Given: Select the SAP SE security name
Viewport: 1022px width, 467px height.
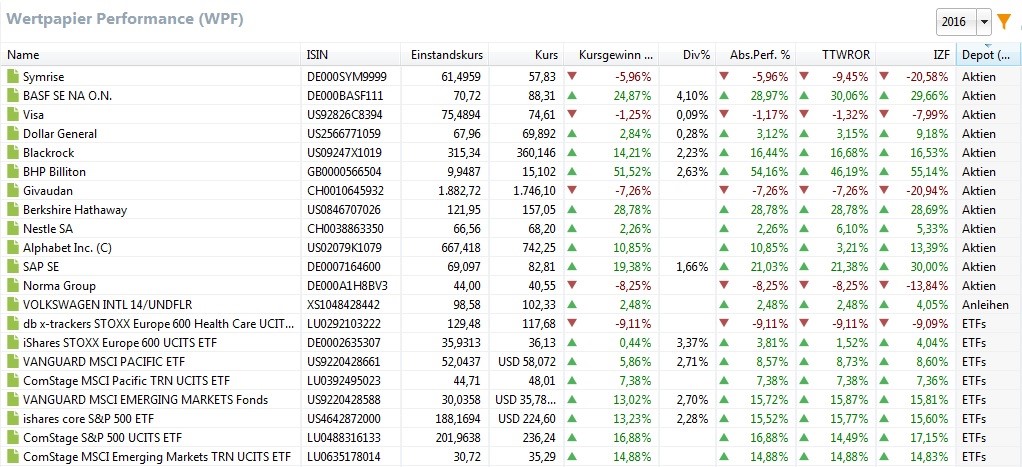Looking at the screenshot, I should click(x=41, y=267).
